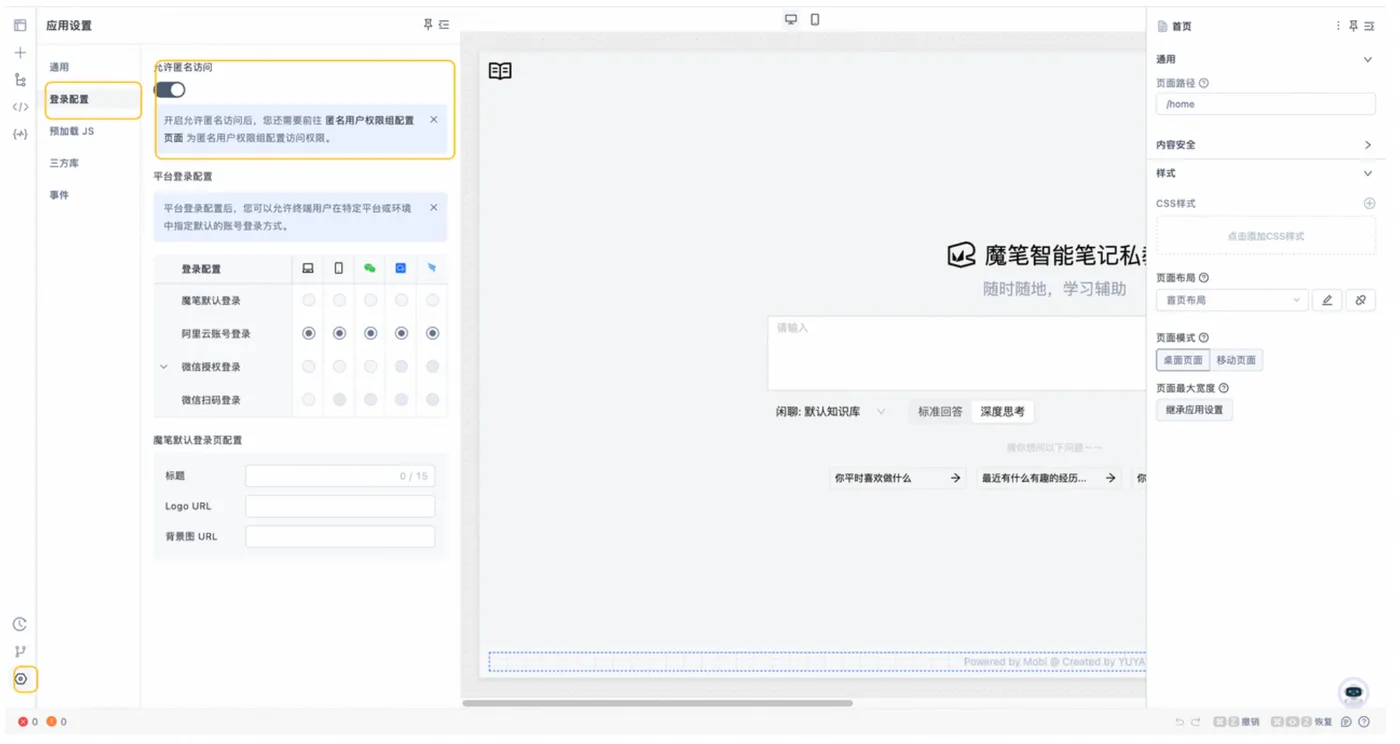Pin the 首页 properties panel
Image resolution: width=1400 pixels, height=744 pixels.
pos(1354,26)
